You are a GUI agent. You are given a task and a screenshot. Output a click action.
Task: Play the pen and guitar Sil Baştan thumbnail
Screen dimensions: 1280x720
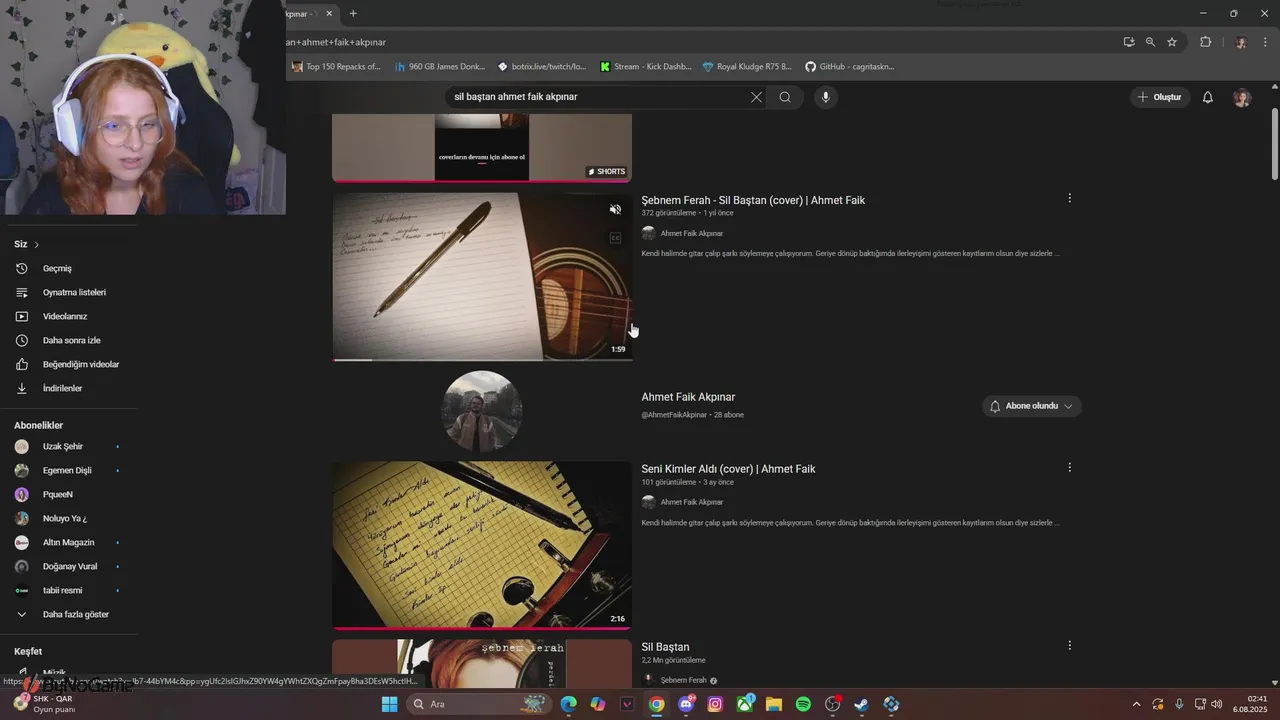[x=482, y=276]
